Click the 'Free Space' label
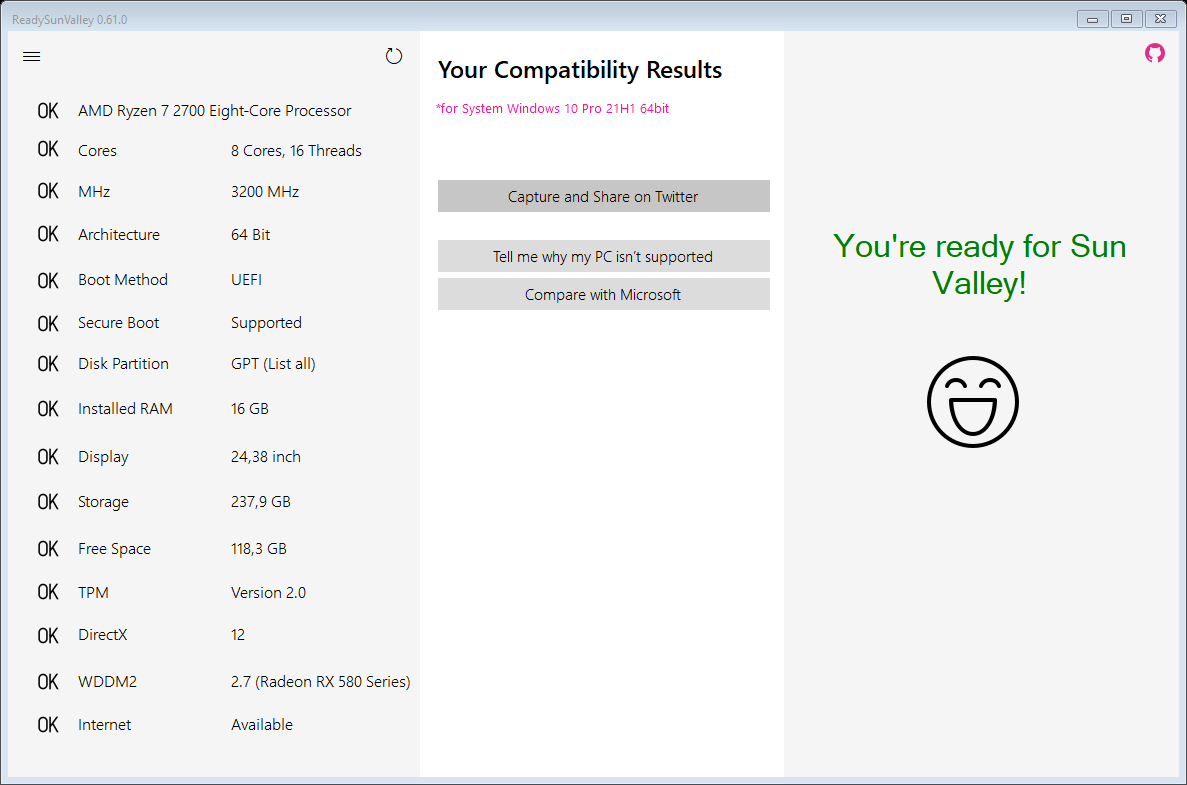 [x=114, y=549]
